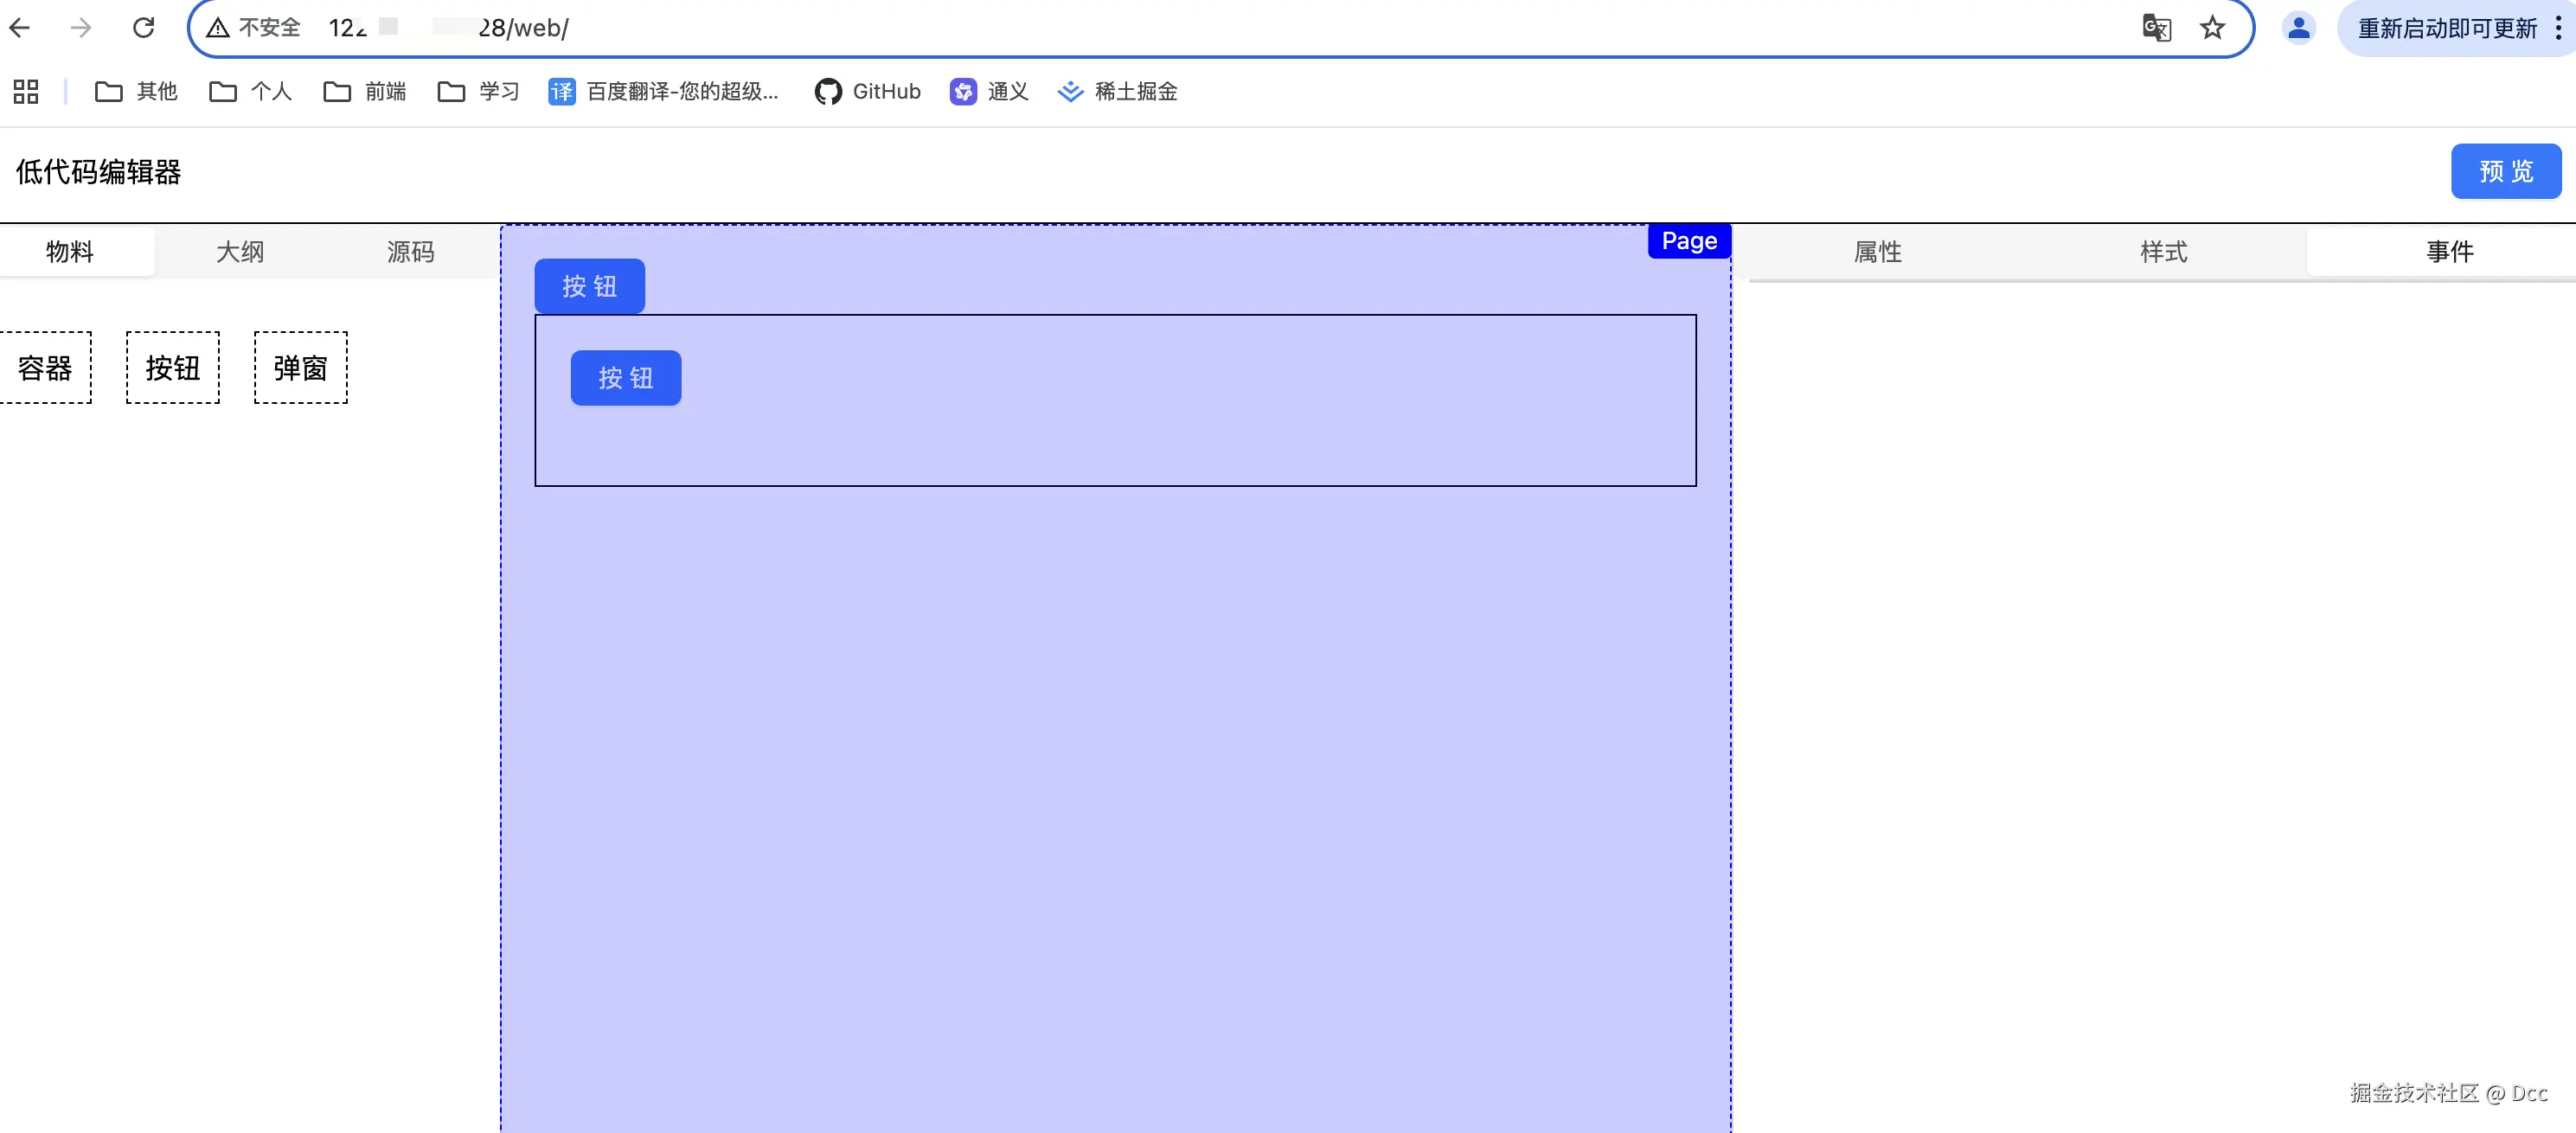Select the 弹窗 material component
The height and width of the screenshot is (1133, 2576).
coord(300,368)
